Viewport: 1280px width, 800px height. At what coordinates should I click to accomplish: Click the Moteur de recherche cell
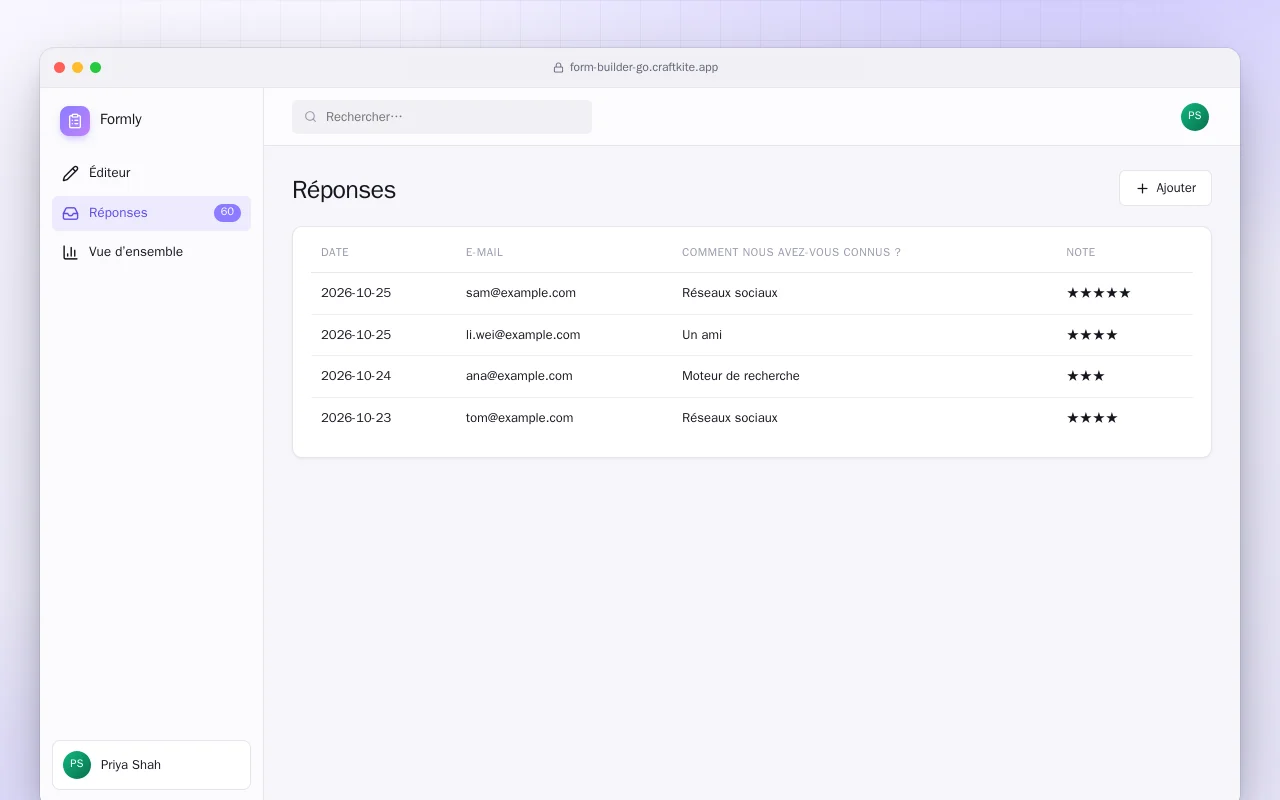tap(741, 376)
